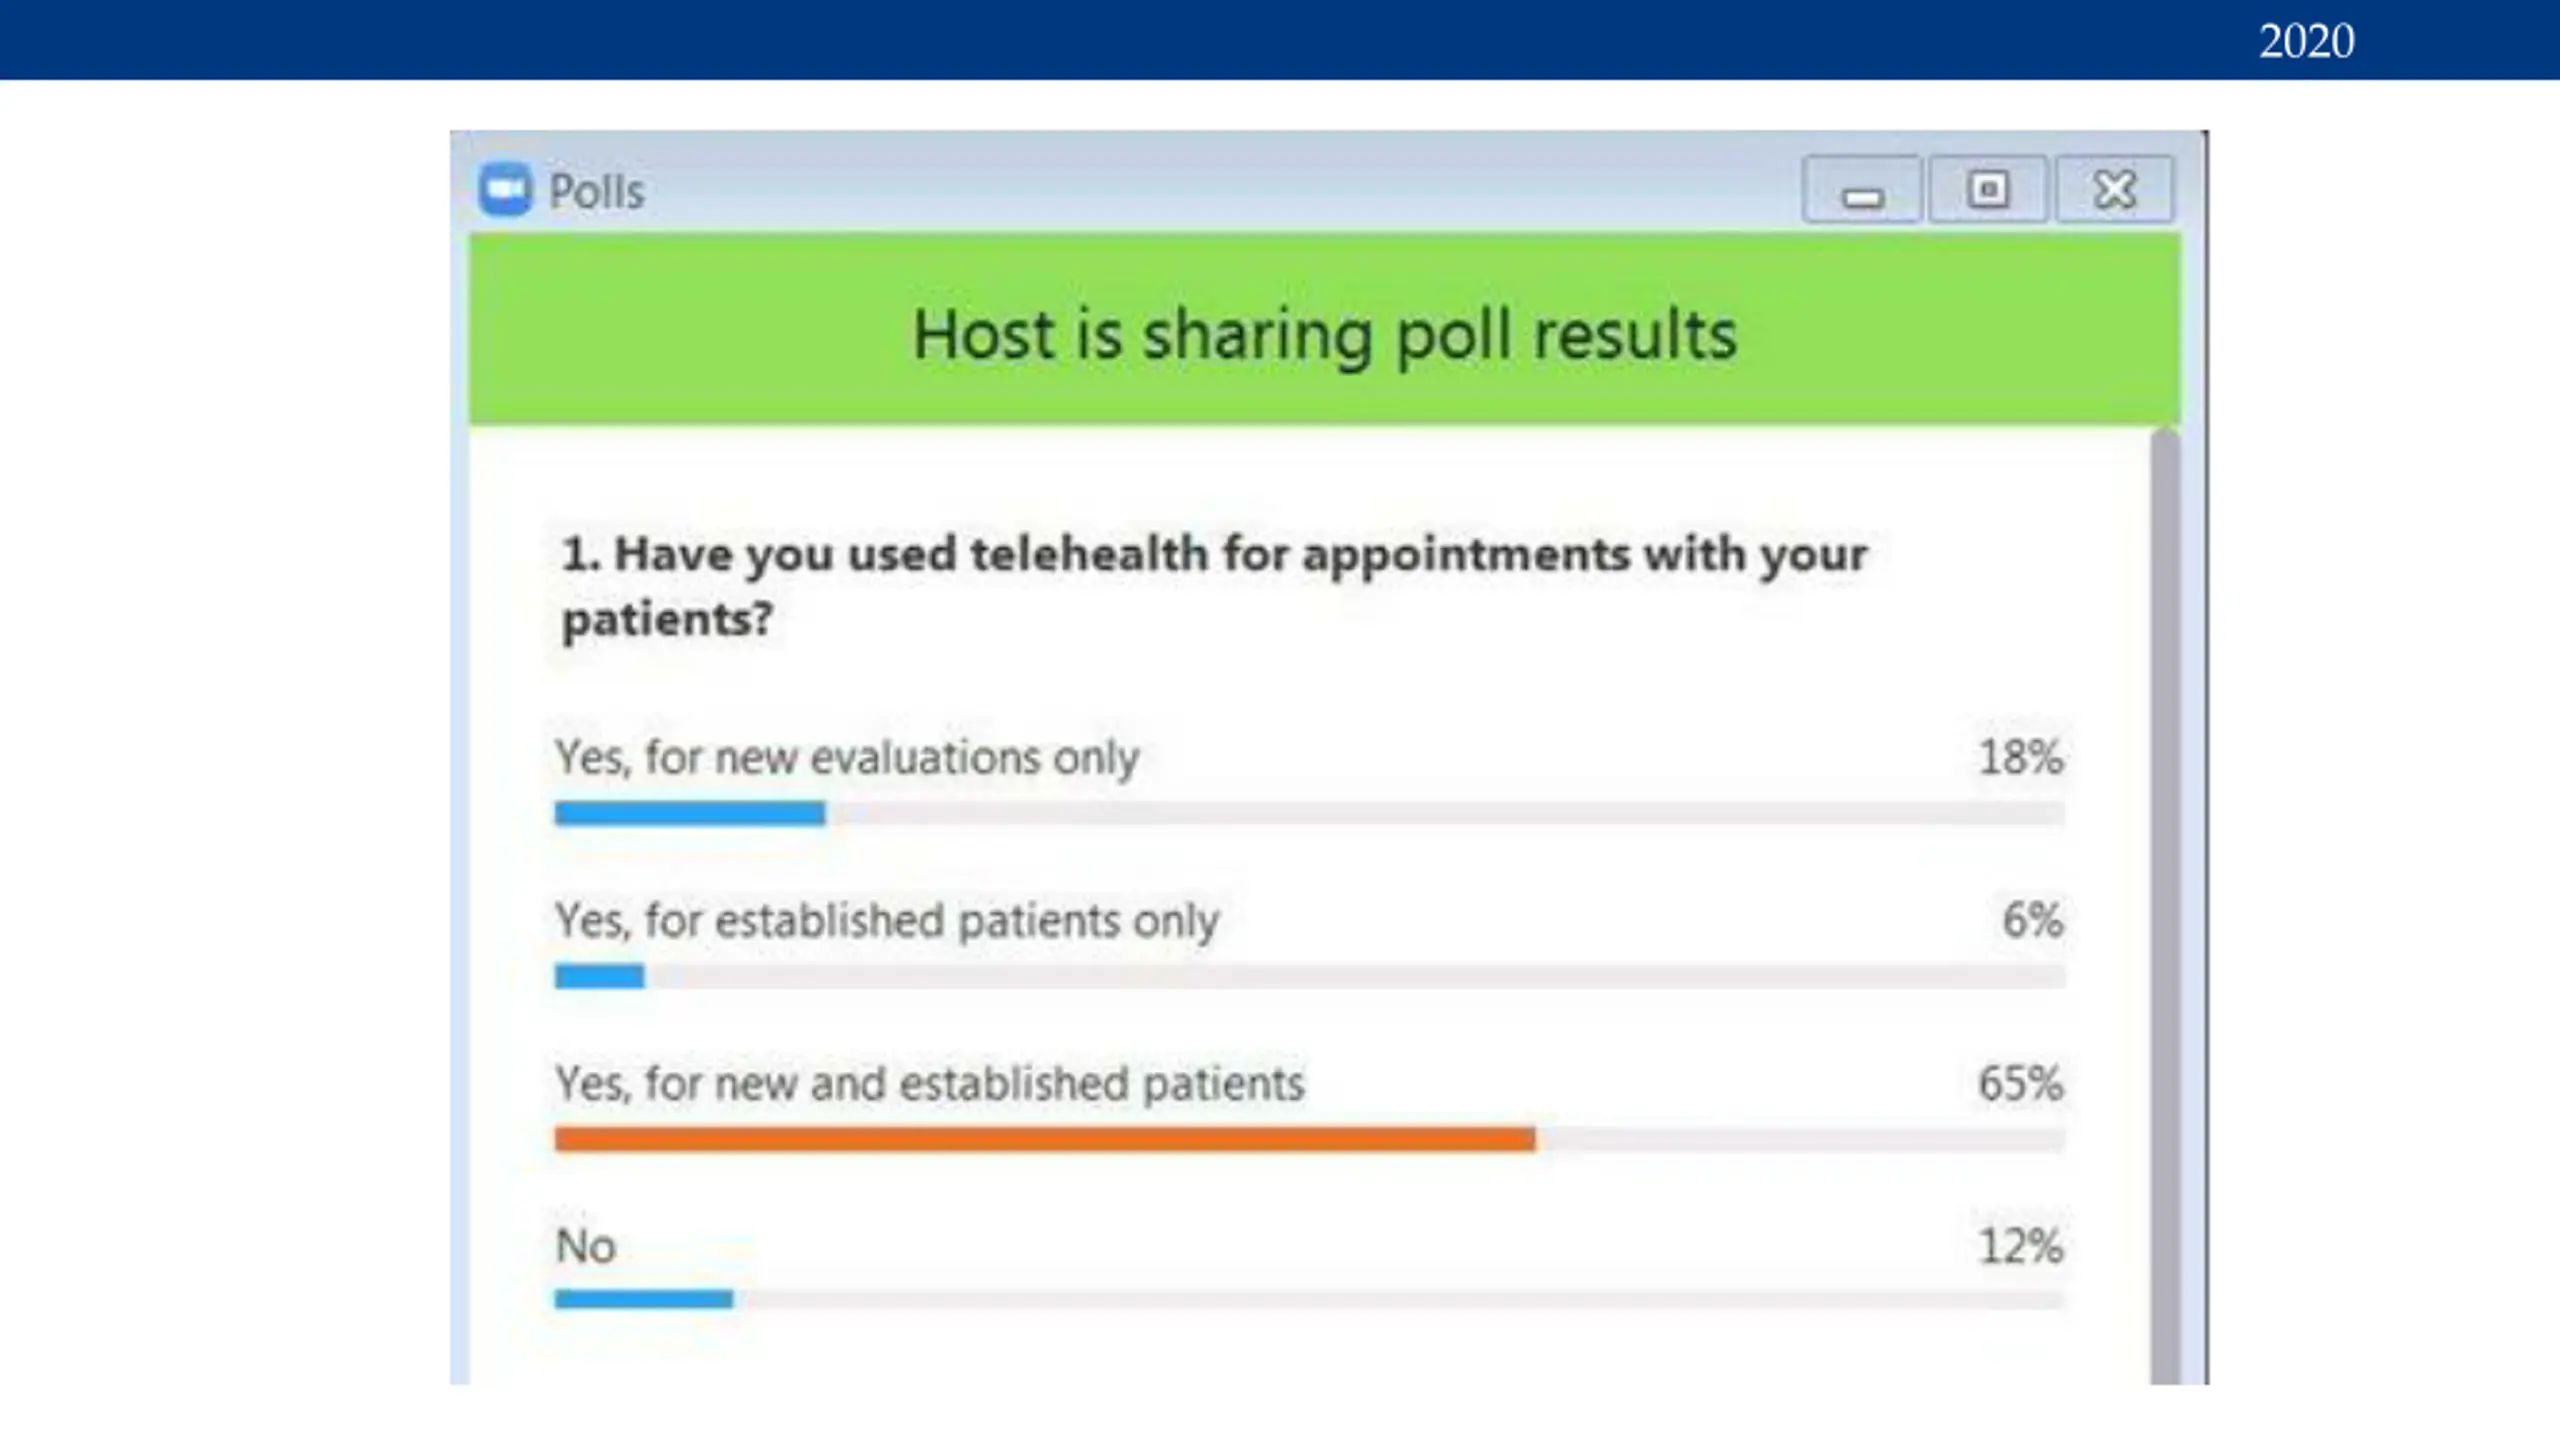
Task: Select 'Yes, for new evaluations only' option
Action: [x=847, y=757]
